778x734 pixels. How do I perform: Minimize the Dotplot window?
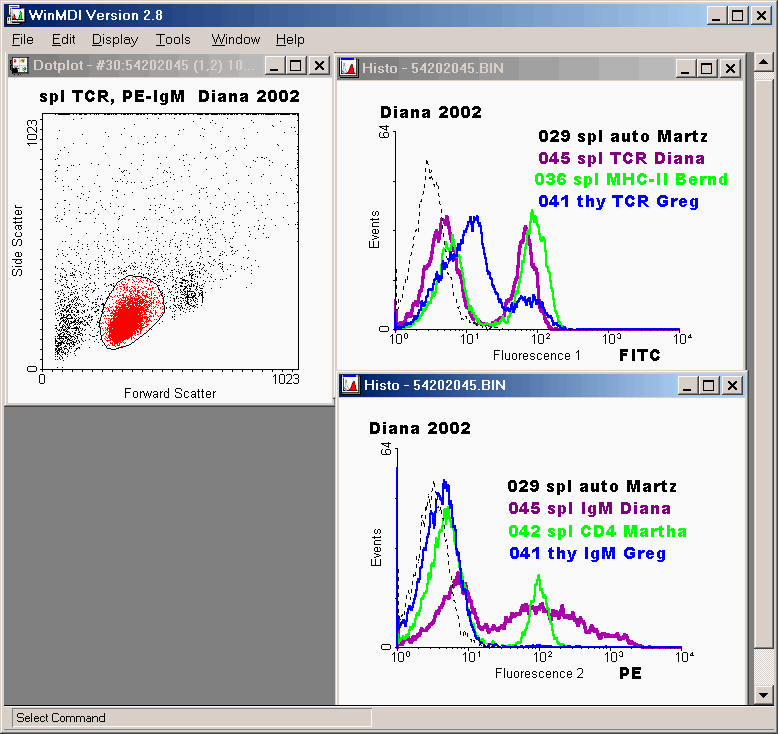tap(272, 66)
